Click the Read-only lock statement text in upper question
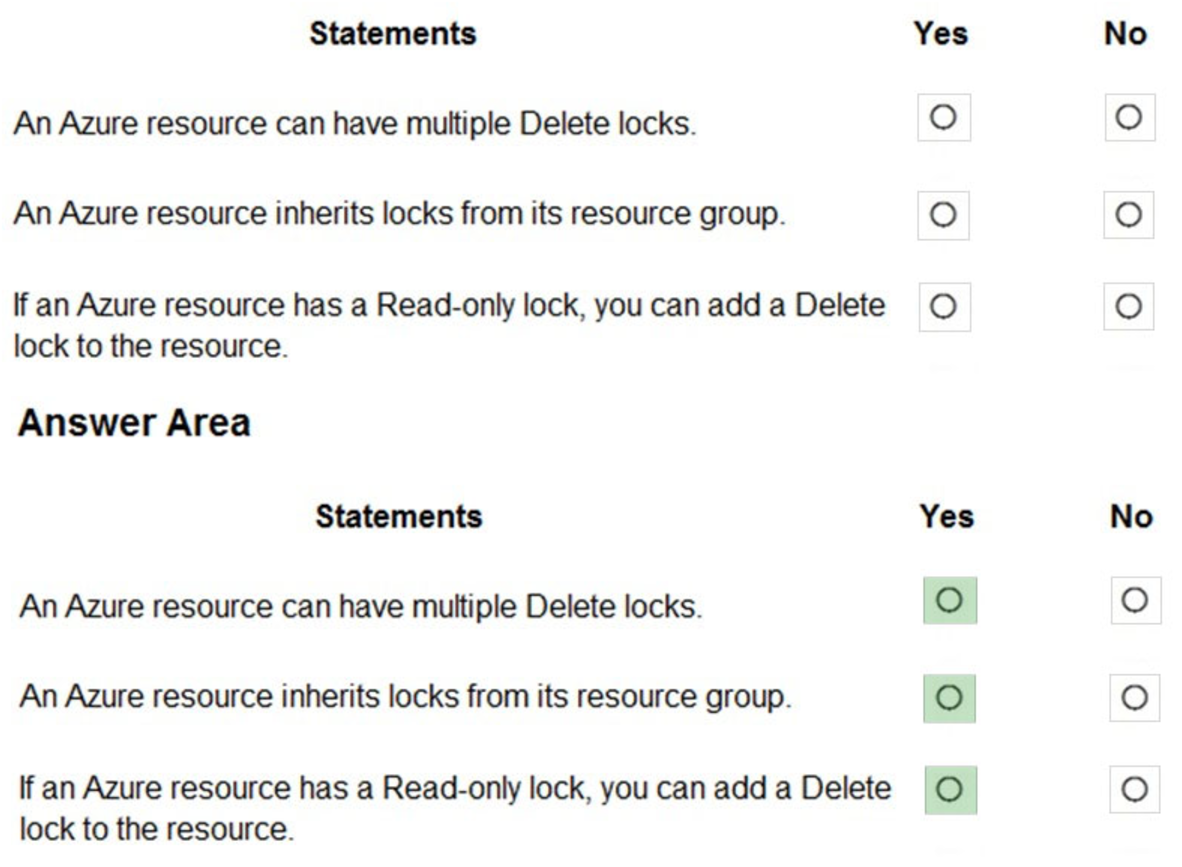 click(449, 325)
